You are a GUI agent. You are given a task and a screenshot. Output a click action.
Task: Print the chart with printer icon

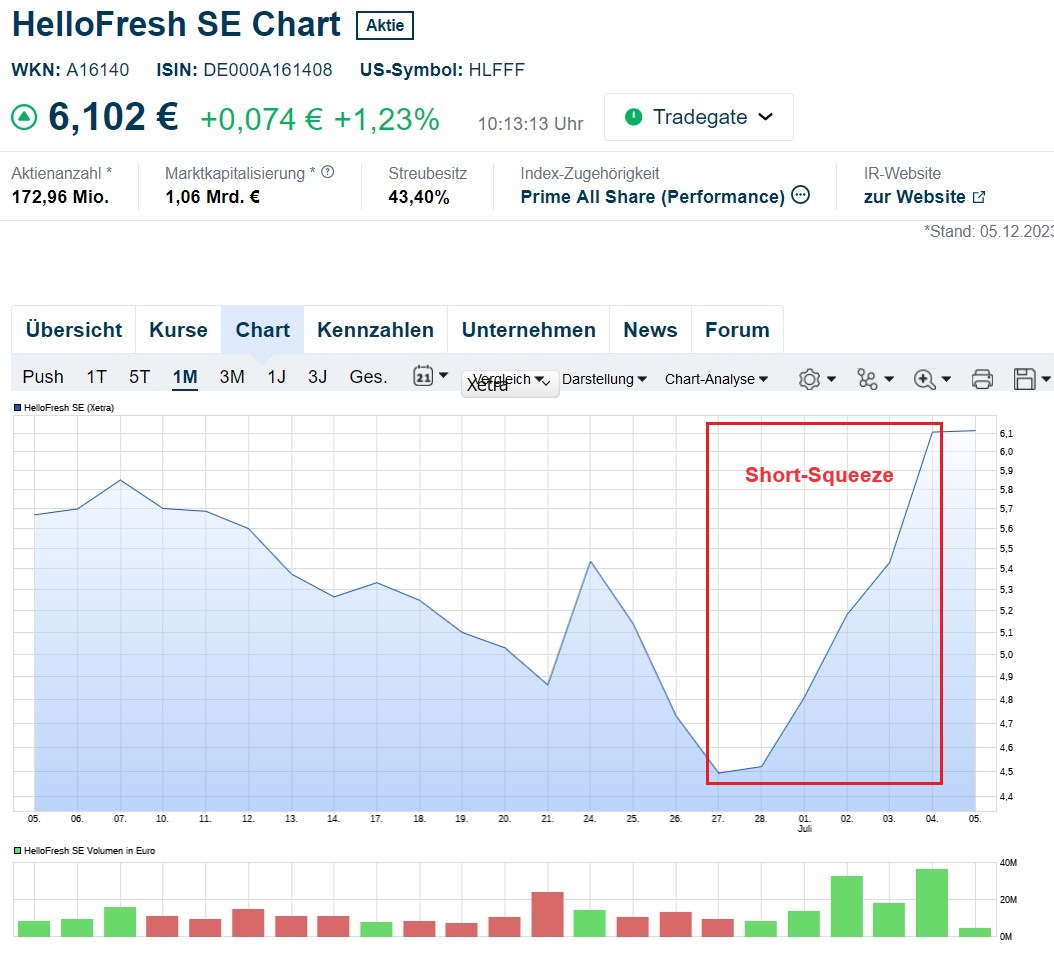pyautogui.click(x=982, y=379)
